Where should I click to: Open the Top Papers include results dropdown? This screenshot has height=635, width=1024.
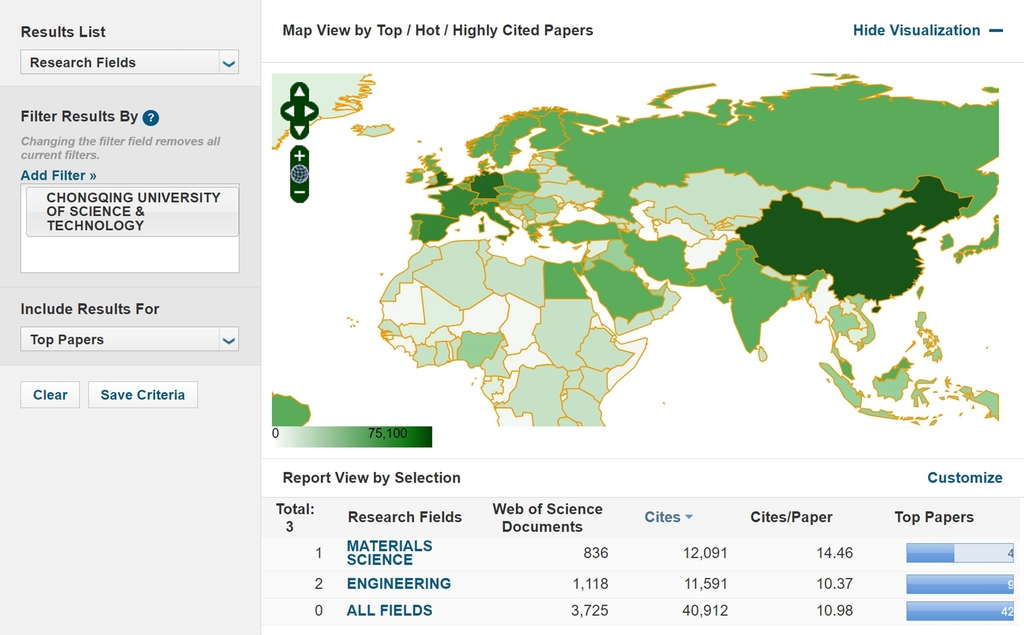pos(130,340)
